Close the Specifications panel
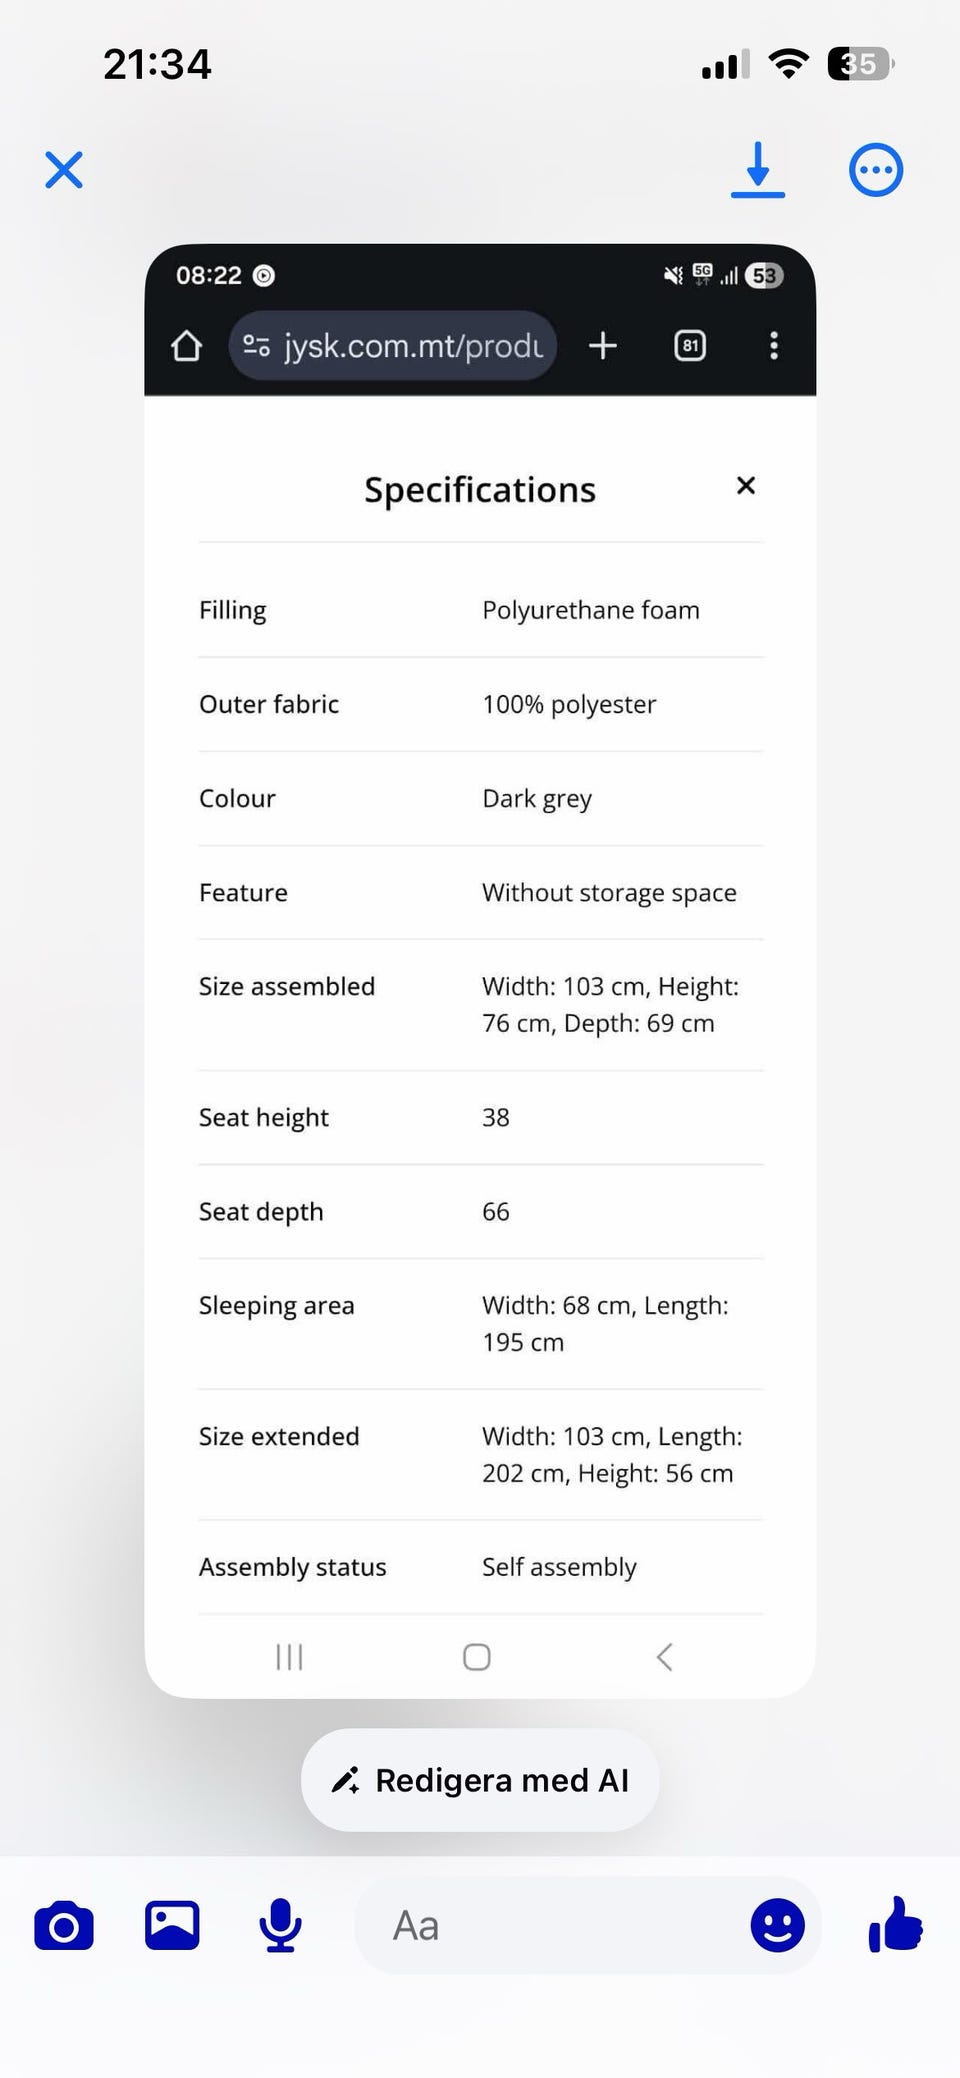 pyautogui.click(x=745, y=486)
